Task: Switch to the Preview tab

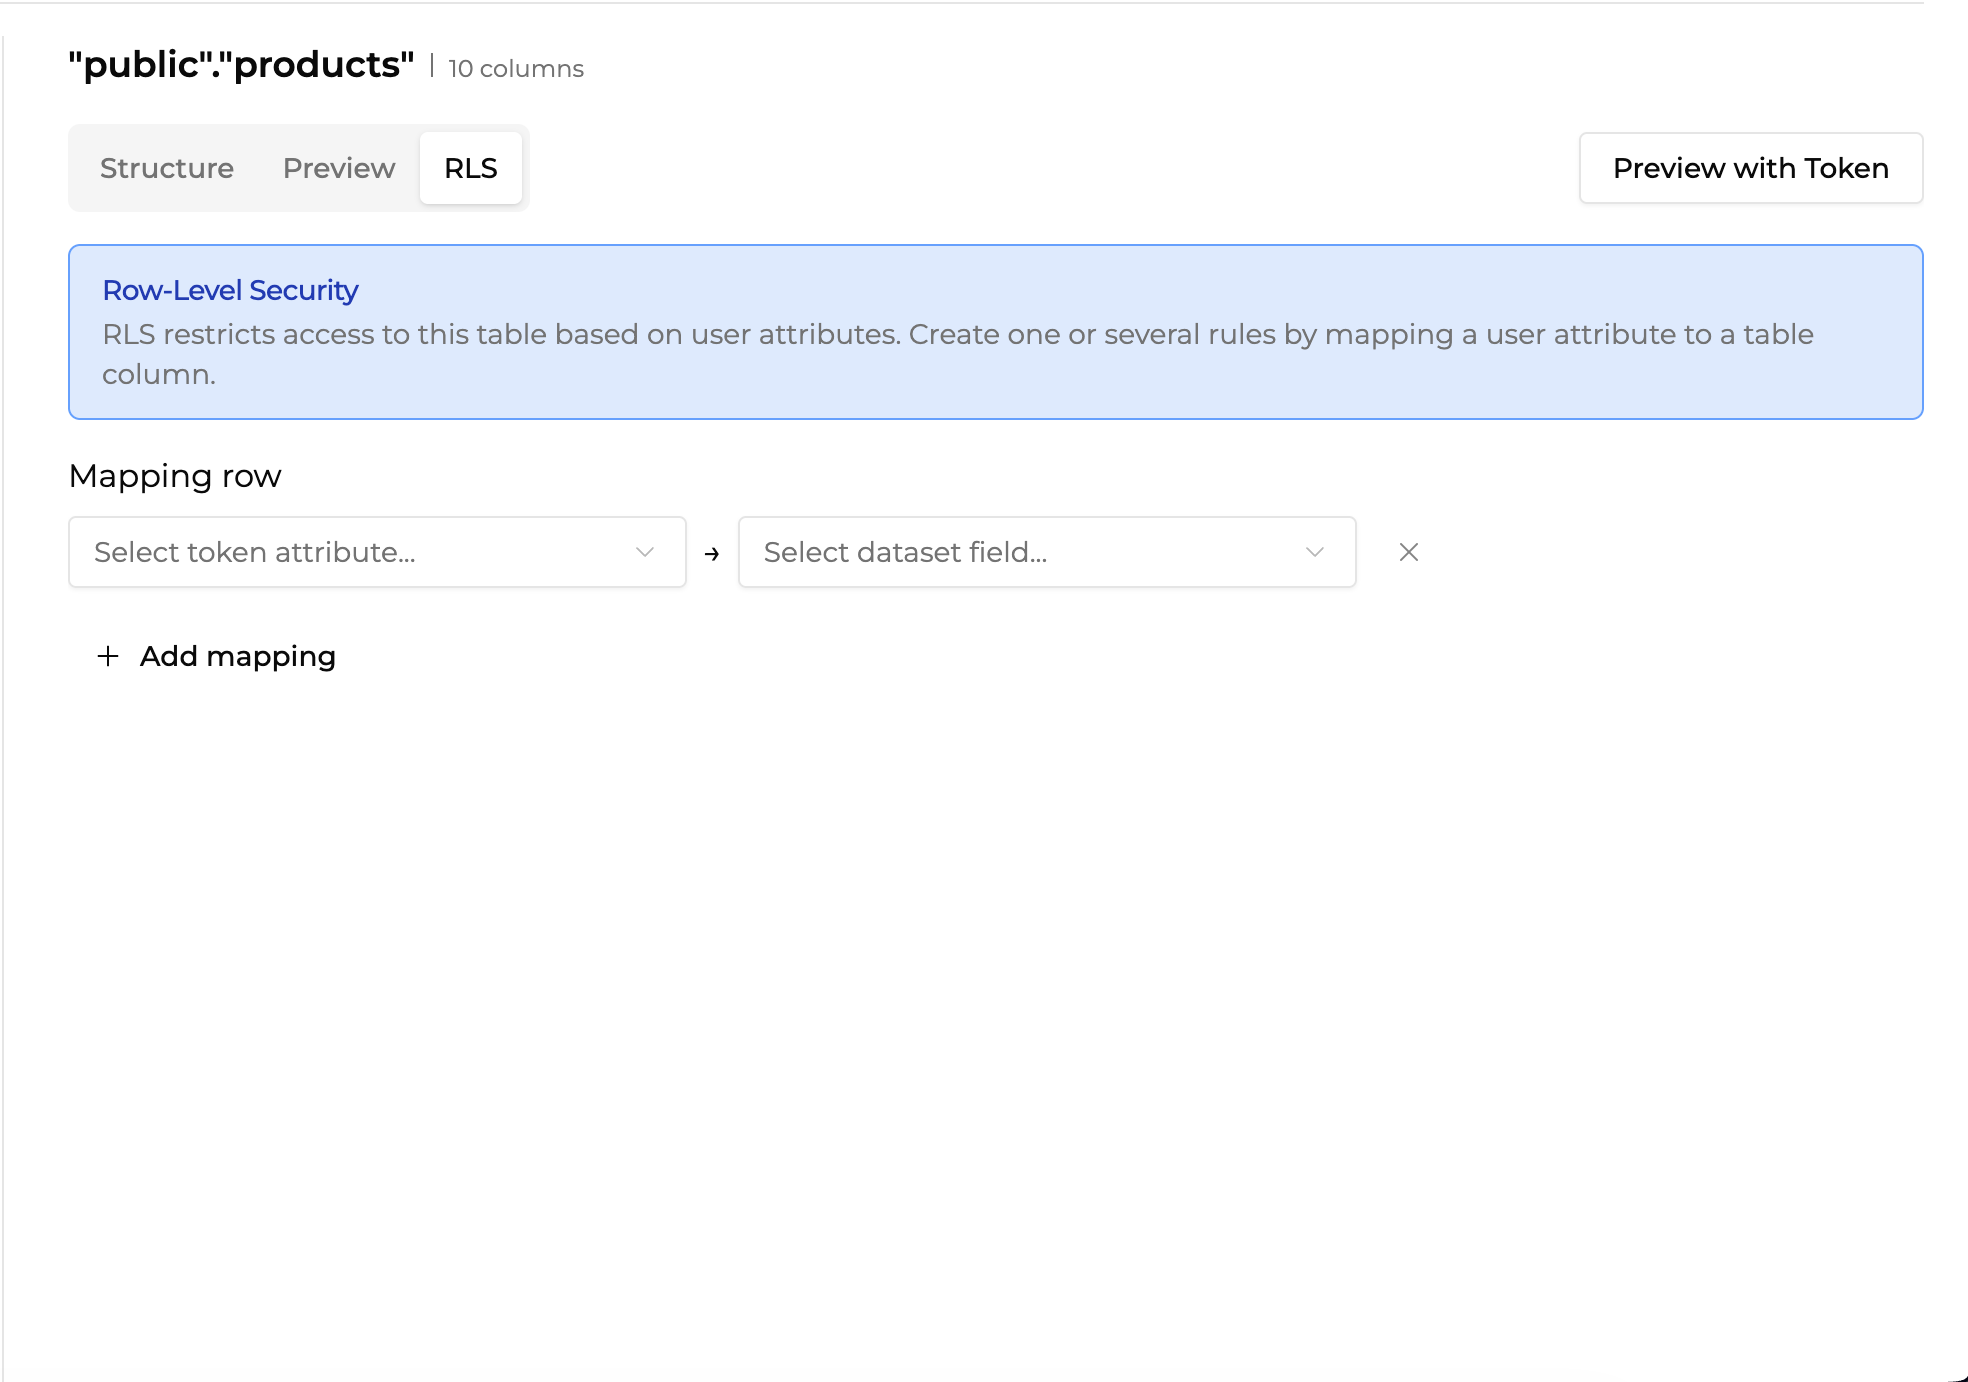Action: coord(339,168)
